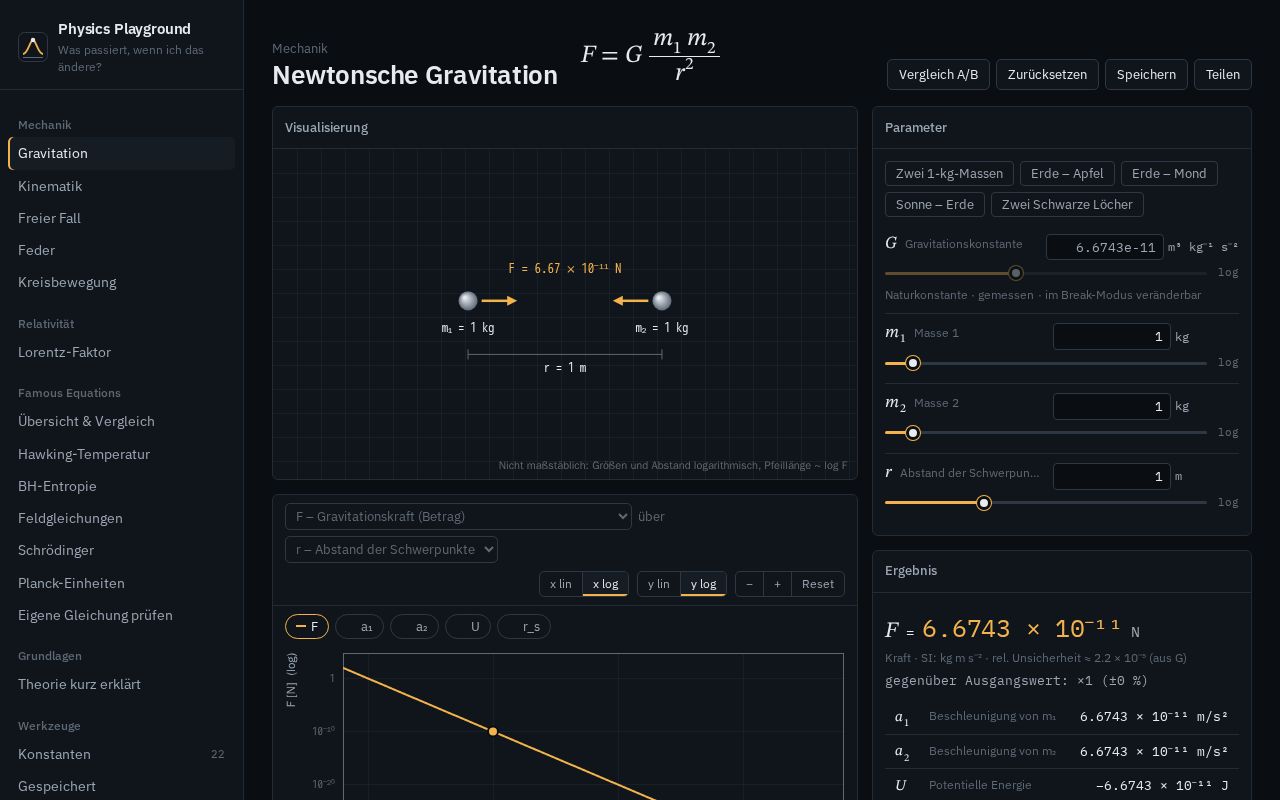The width and height of the screenshot is (1280, 800).
Task: Toggle log scale for the Abstand slider
Action: [x=1228, y=502]
